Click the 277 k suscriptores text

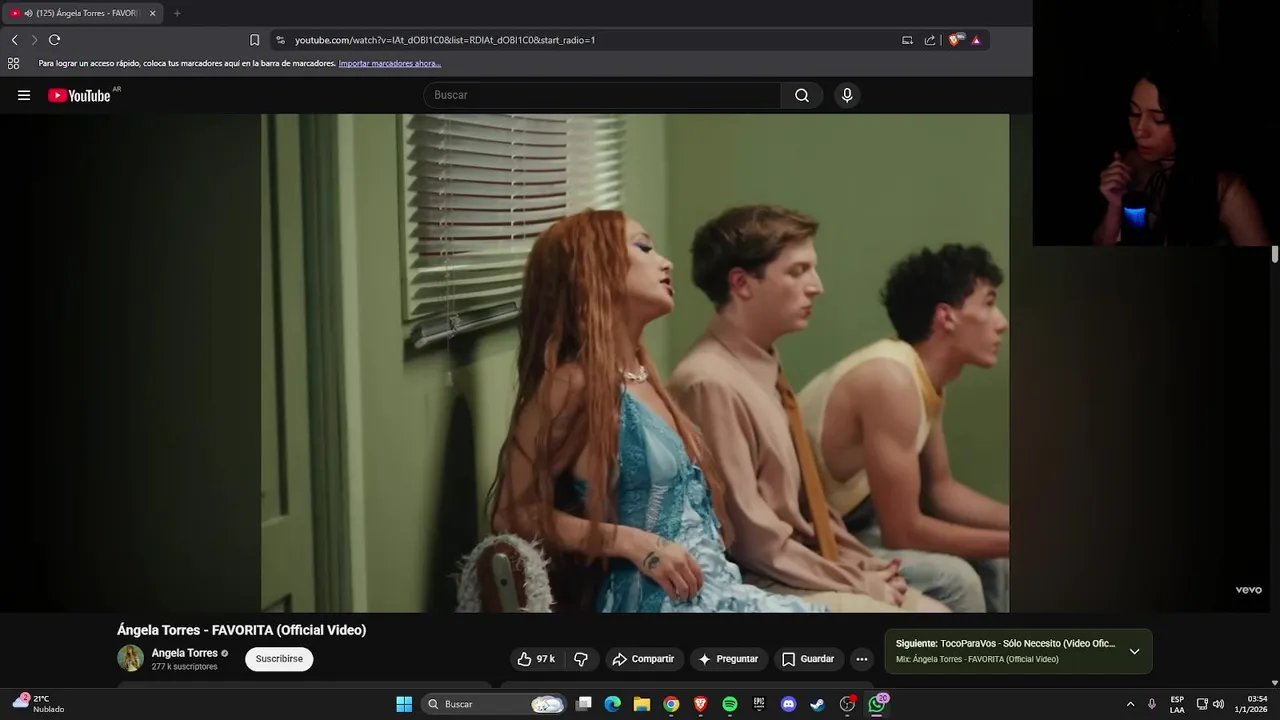pos(185,666)
